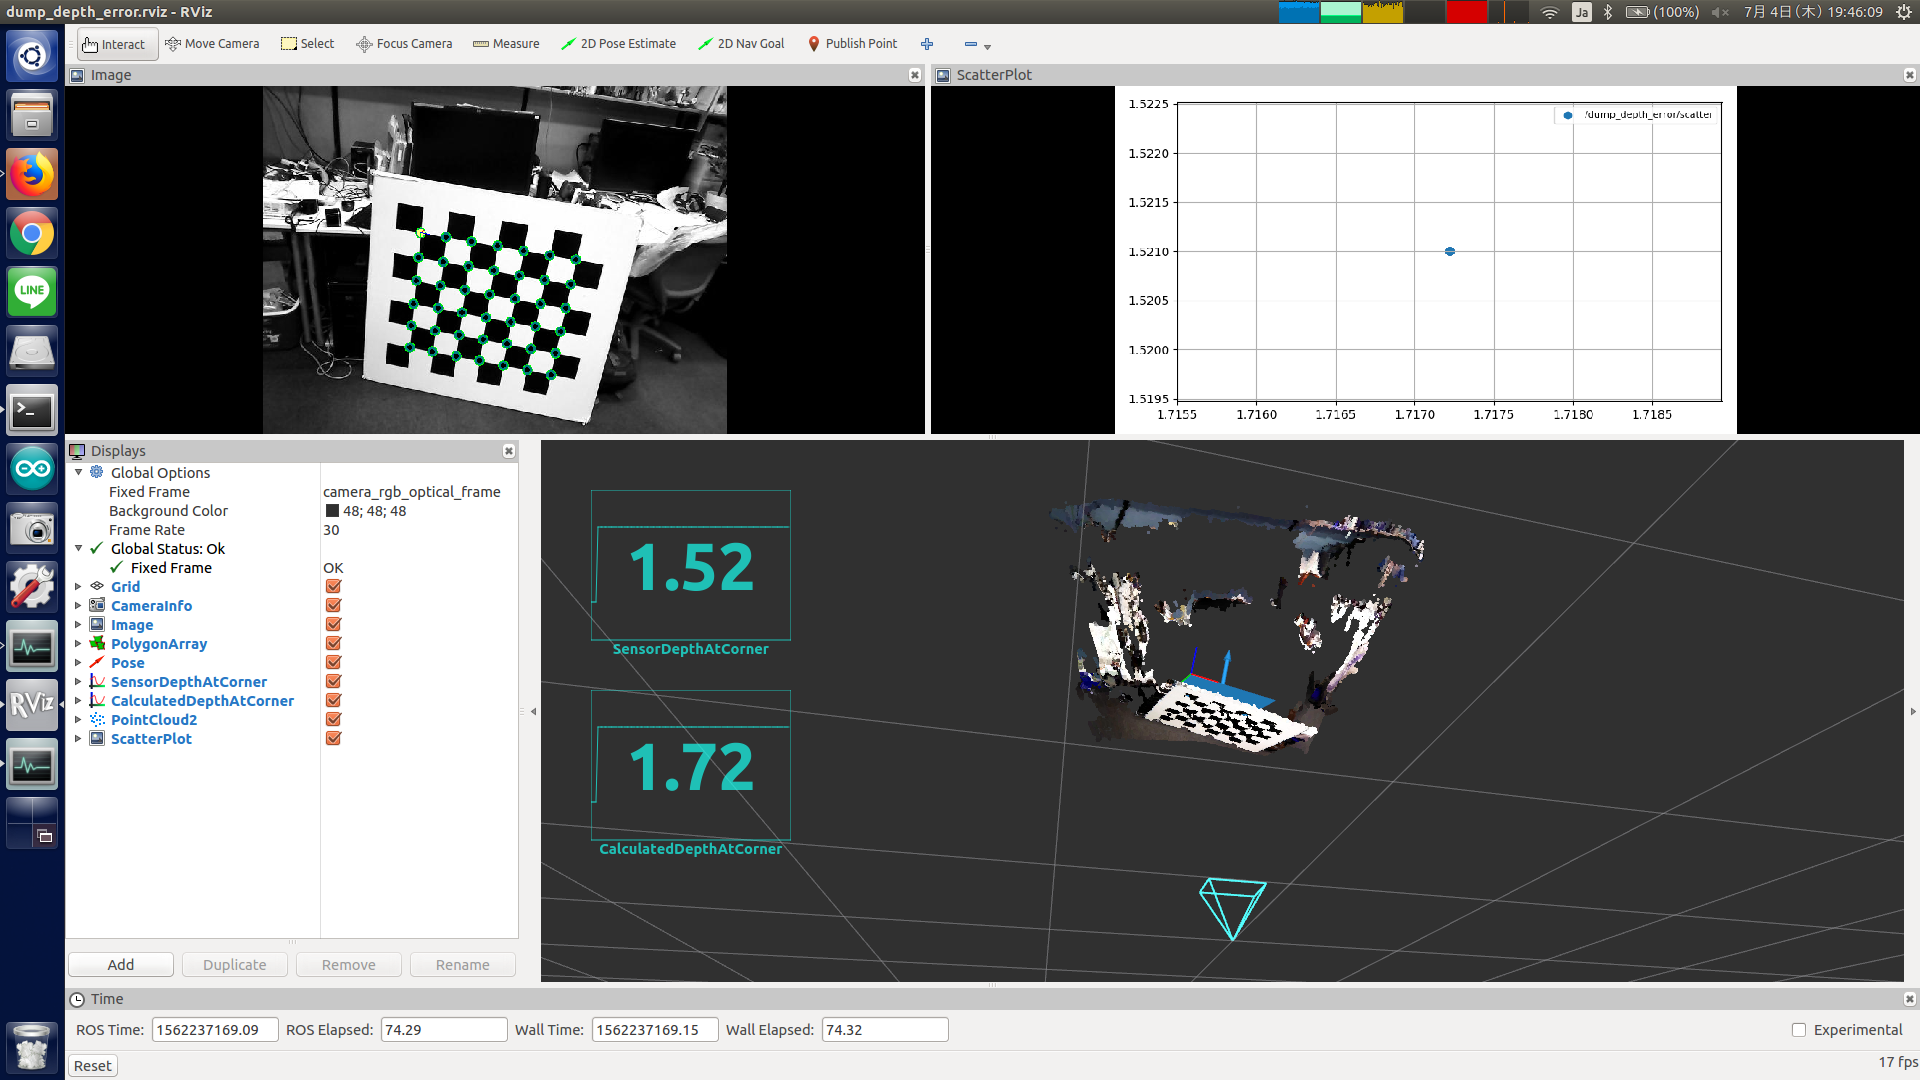Select the Publish Point tool
1920x1080 pixels.
coord(852,44)
